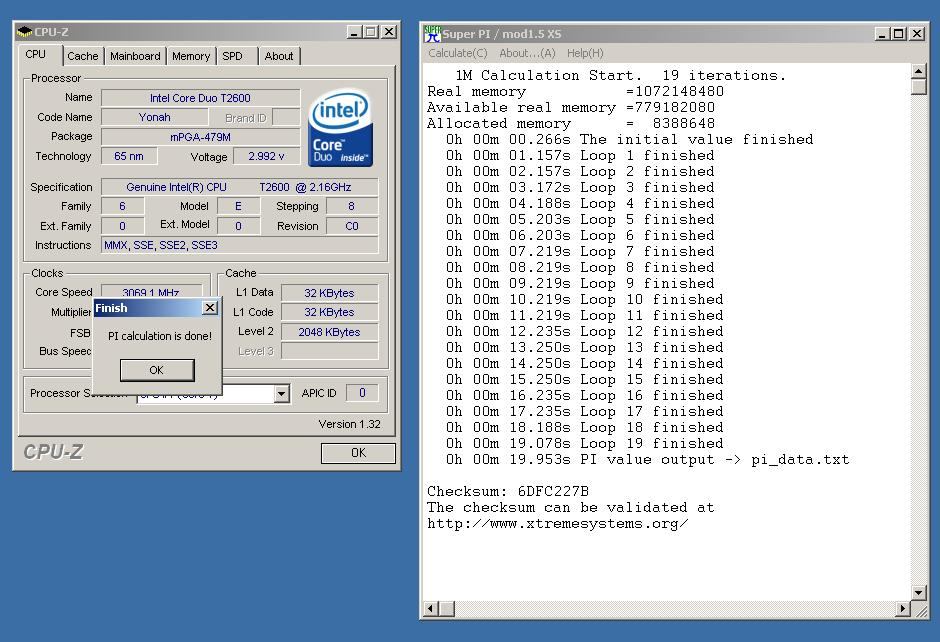Open the About...(A) menu in Super PI
Image resolution: width=940 pixels, height=642 pixels.
[x=527, y=53]
